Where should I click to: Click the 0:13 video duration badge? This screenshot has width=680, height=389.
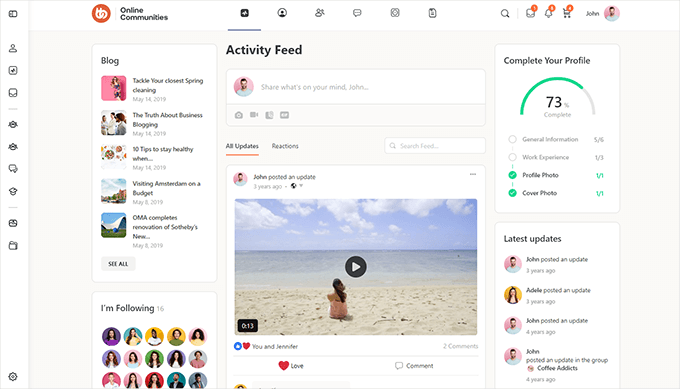click(x=248, y=326)
